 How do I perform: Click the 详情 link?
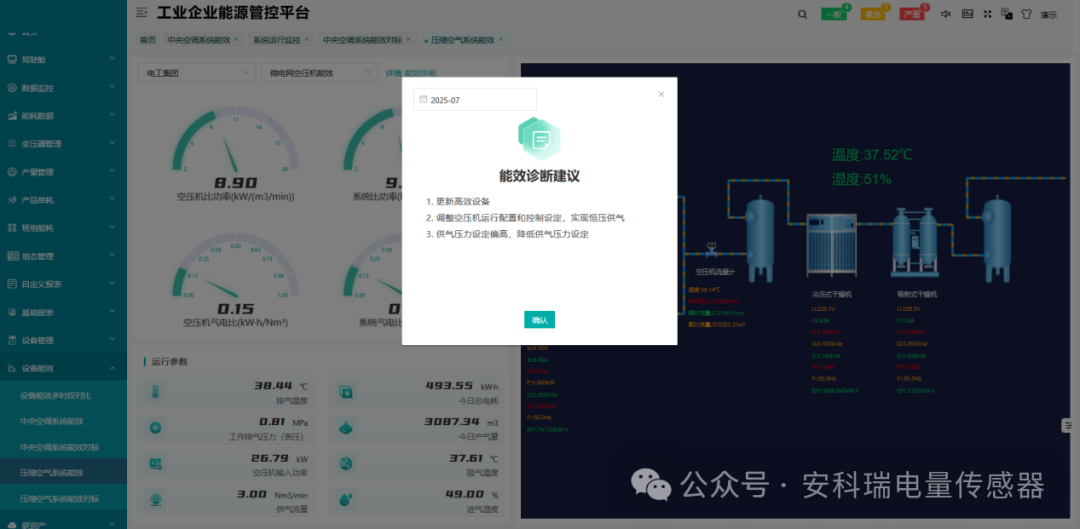coord(393,73)
